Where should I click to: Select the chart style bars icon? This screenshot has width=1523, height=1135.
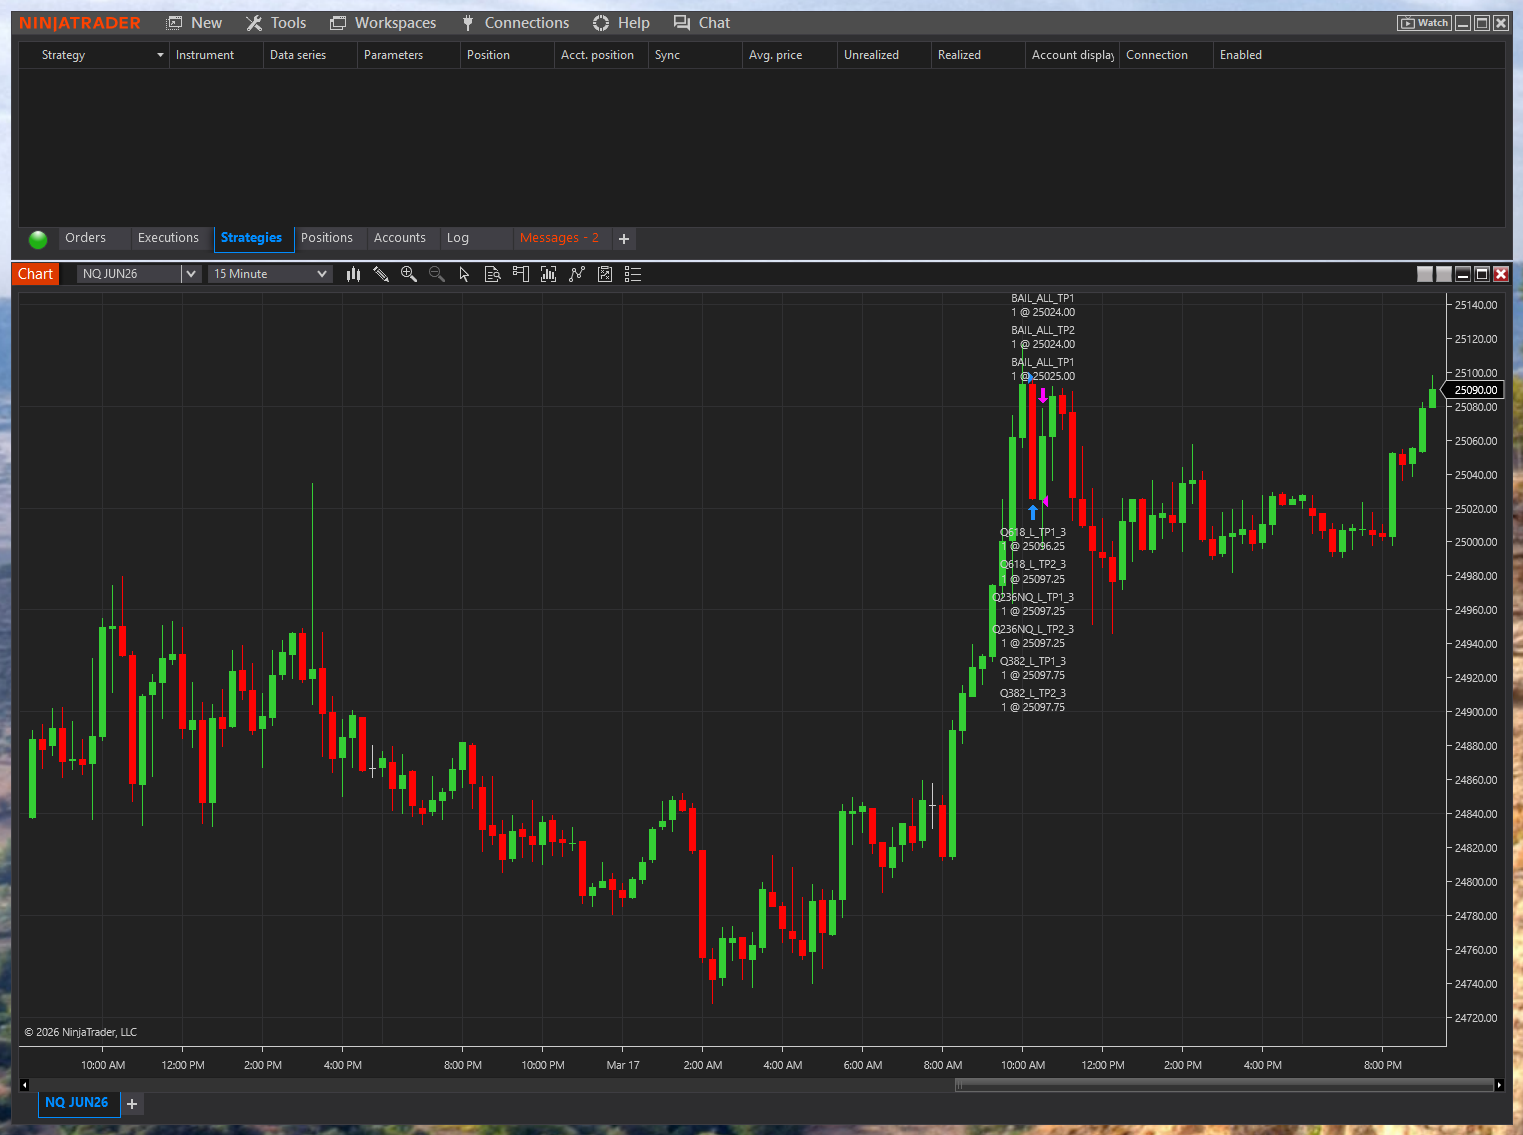(x=353, y=273)
